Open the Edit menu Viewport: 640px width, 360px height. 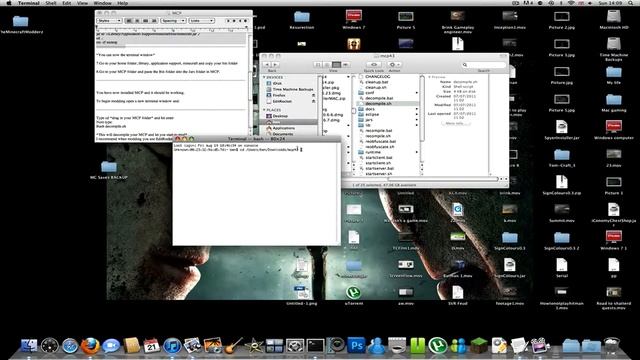(67, 3)
